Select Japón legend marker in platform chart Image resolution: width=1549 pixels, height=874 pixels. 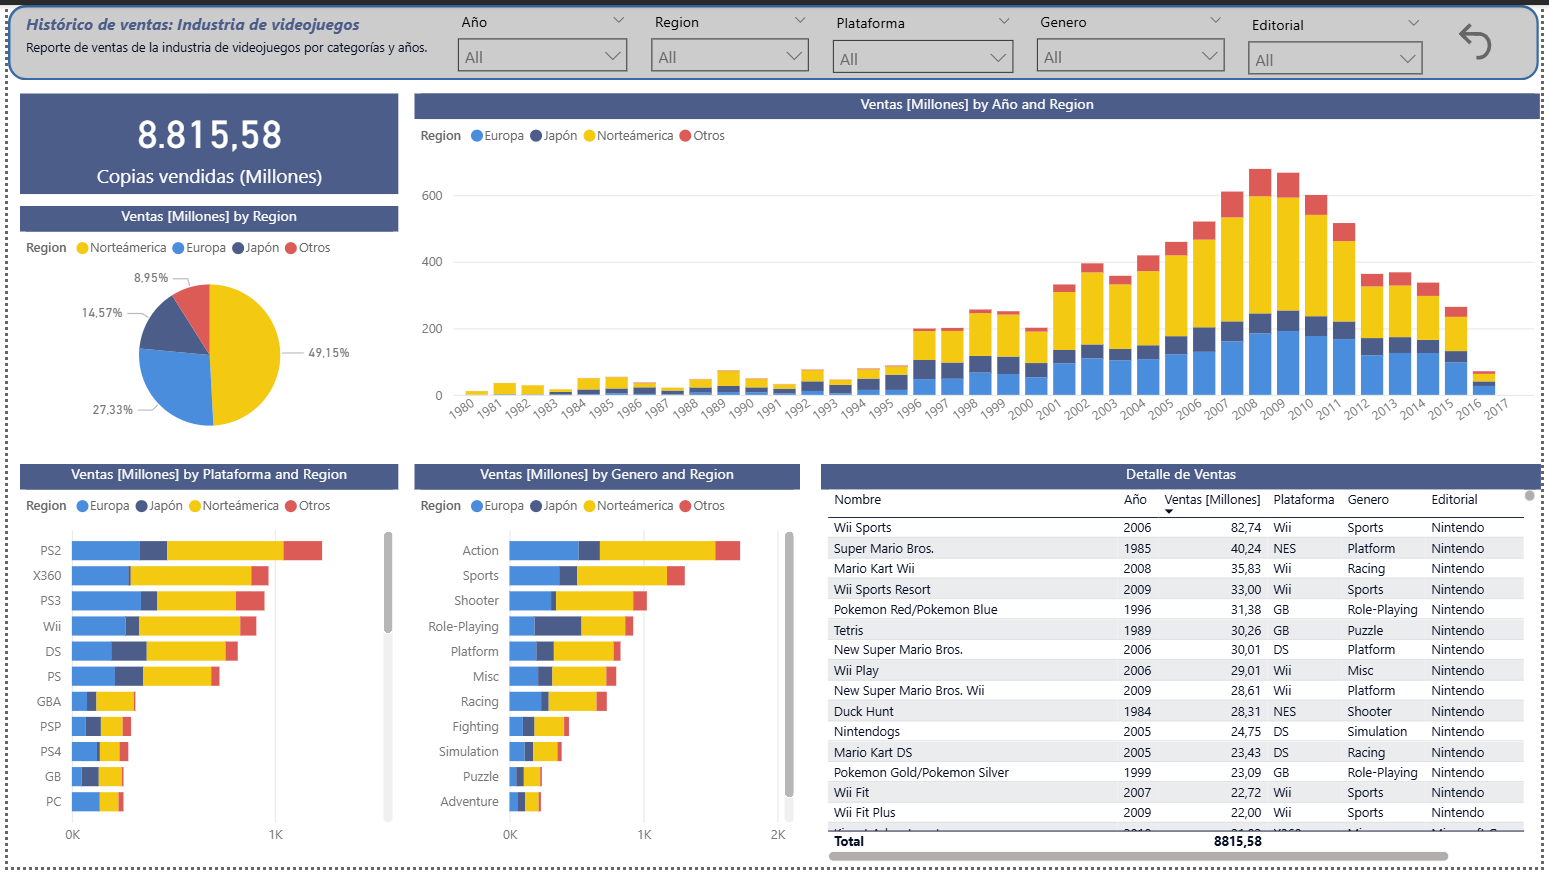click(x=142, y=506)
